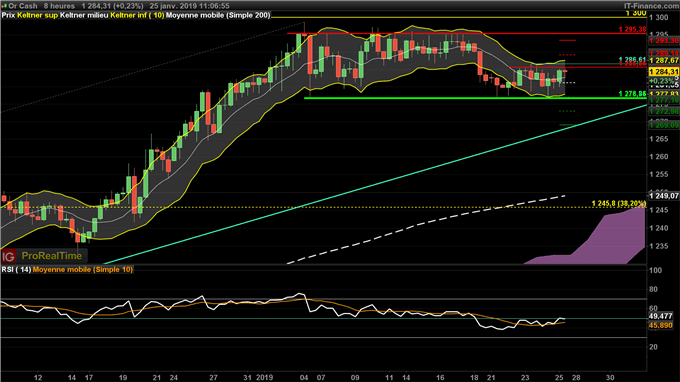Image resolution: width=680 pixels, height=382 pixels.
Task: Click date marker 28 on time axis
Action: (x=576, y=378)
